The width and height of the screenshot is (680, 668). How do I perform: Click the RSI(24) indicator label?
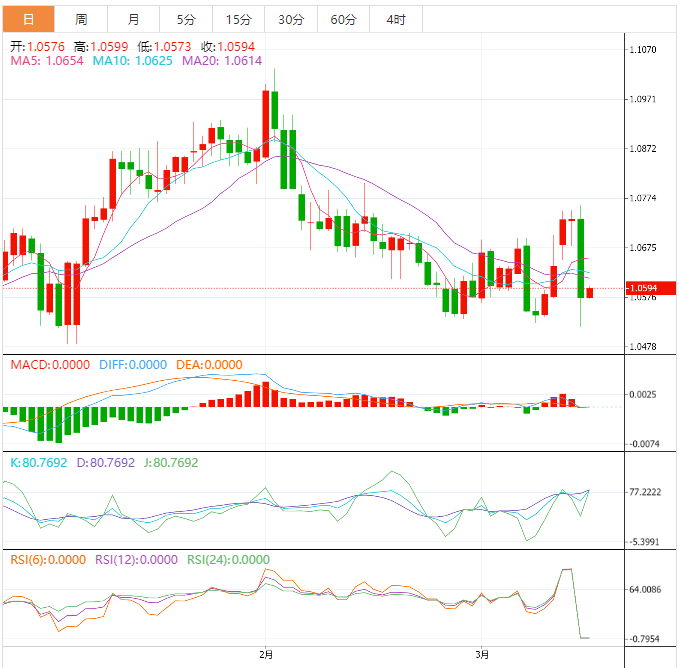[x=228, y=560]
